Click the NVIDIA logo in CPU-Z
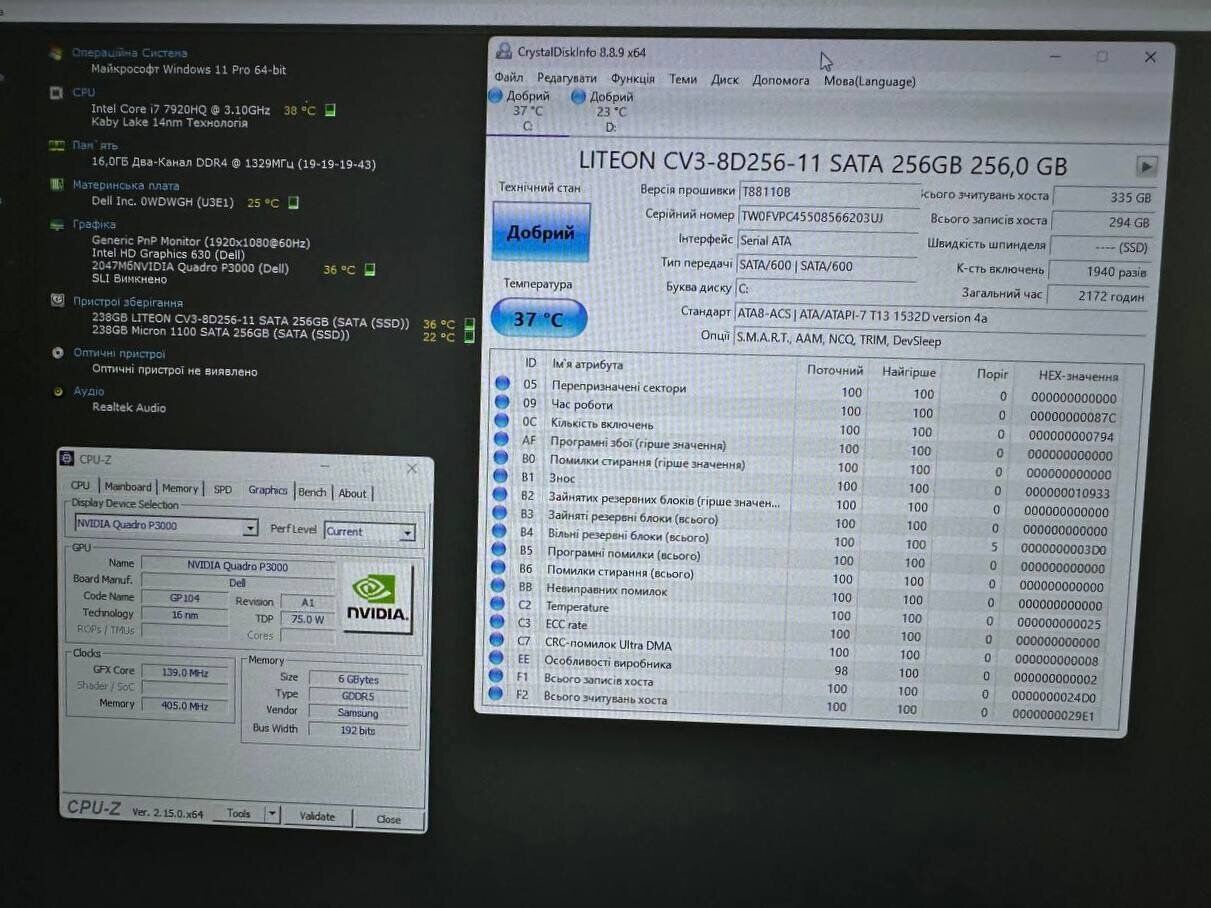This screenshot has height=908, width=1211. (377, 598)
